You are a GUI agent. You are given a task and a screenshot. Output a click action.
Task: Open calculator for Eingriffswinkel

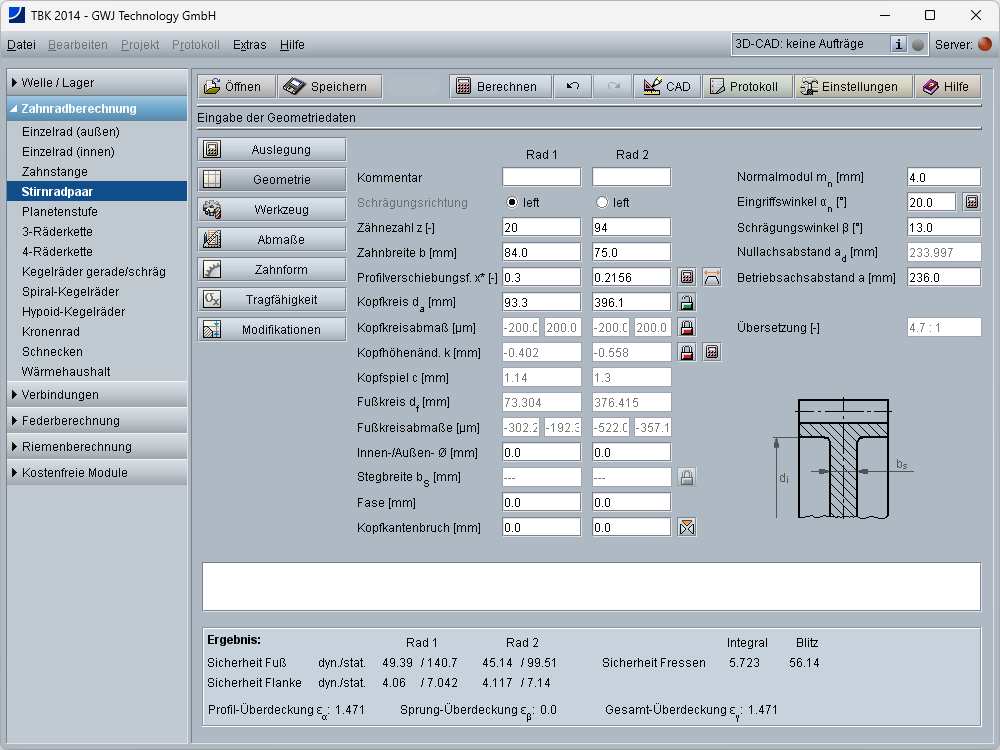pyautogui.click(x=971, y=202)
